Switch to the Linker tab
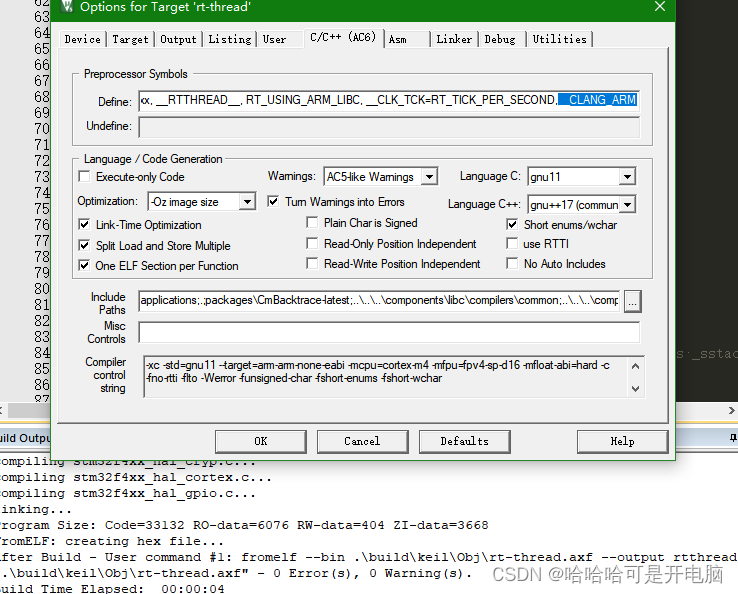Image resolution: width=738 pixels, height=594 pixels. [x=454, y=39]
